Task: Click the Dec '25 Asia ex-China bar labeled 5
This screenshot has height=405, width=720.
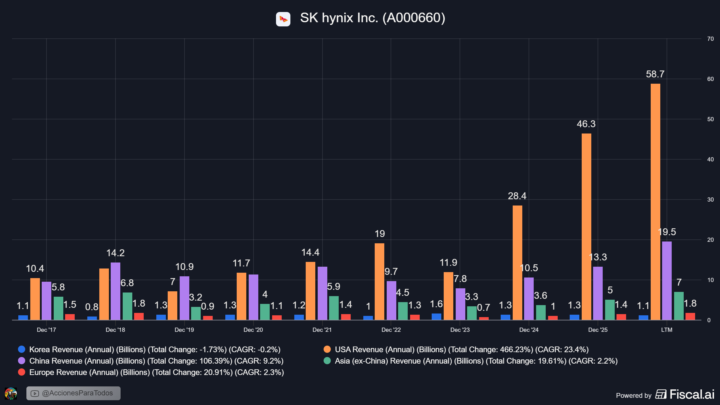Action: pos(610,310)
